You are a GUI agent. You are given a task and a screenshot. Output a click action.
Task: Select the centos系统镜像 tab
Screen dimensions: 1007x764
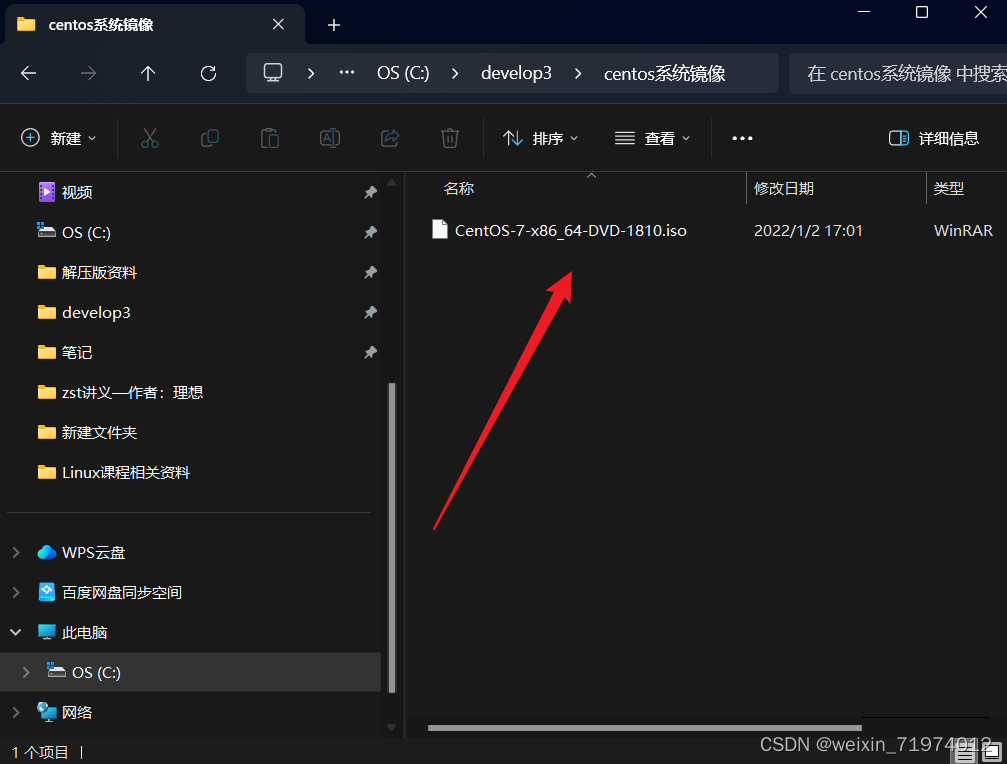click(x=154, y=24)
